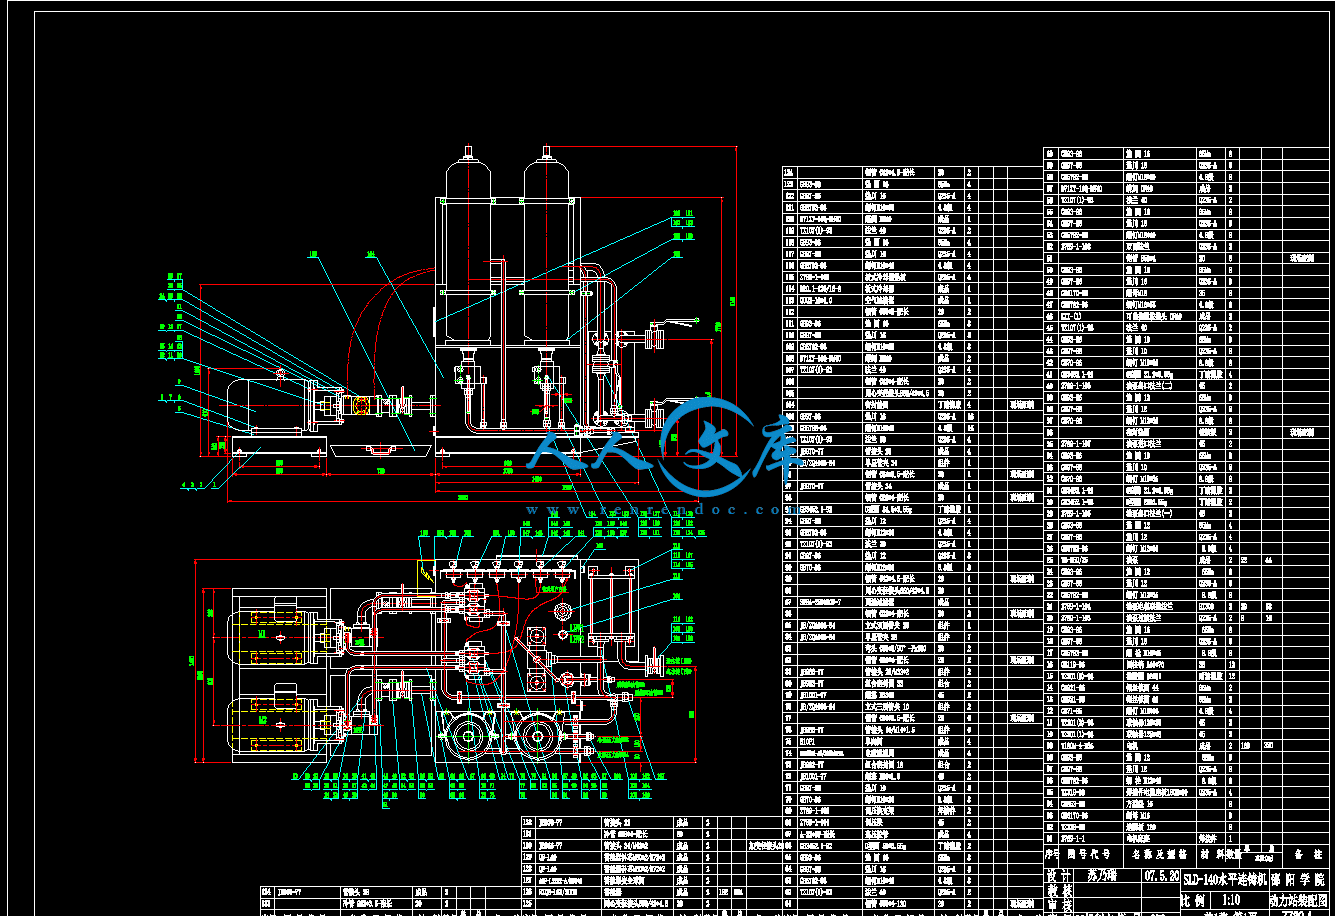
Task: Click the "图号代号" column header
Action: tap(1088, 855)
